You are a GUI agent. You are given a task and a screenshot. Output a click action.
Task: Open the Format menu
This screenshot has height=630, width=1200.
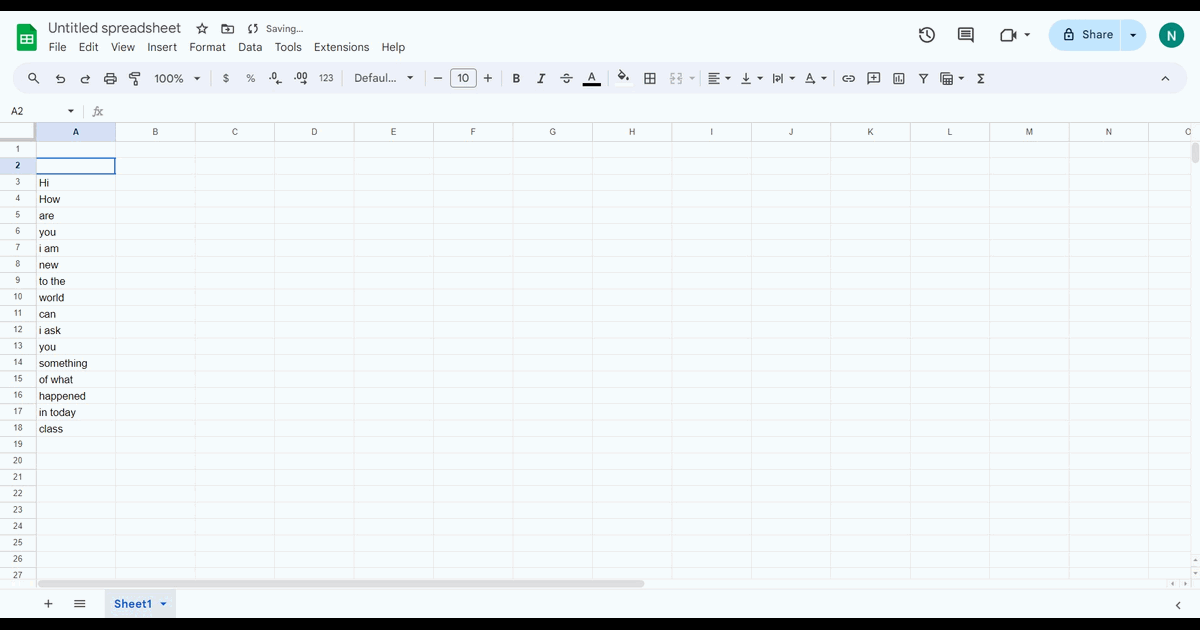click(x=207, y=47)
